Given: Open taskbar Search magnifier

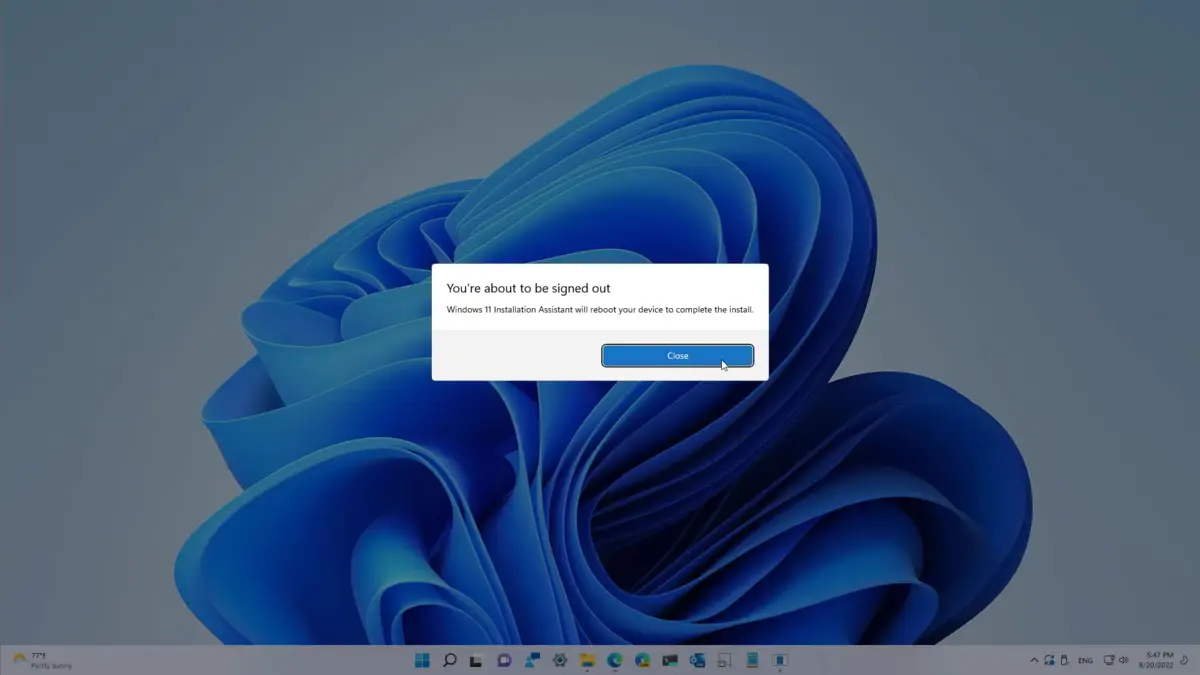Looking at the screenshot, I should tap(450, 660).
